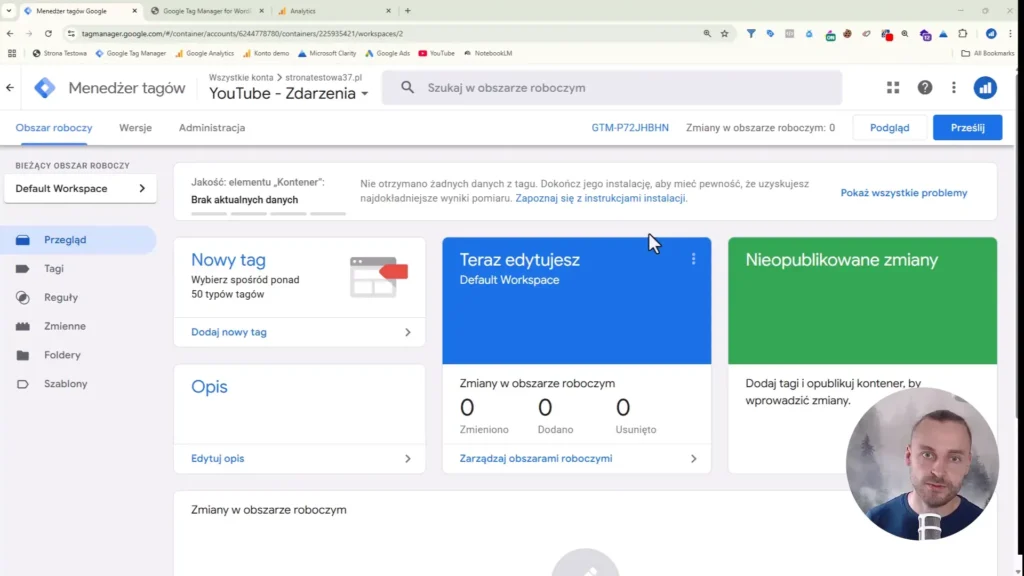
Task: Open Przegląd in the sidebar
Action: click(78, 240)
